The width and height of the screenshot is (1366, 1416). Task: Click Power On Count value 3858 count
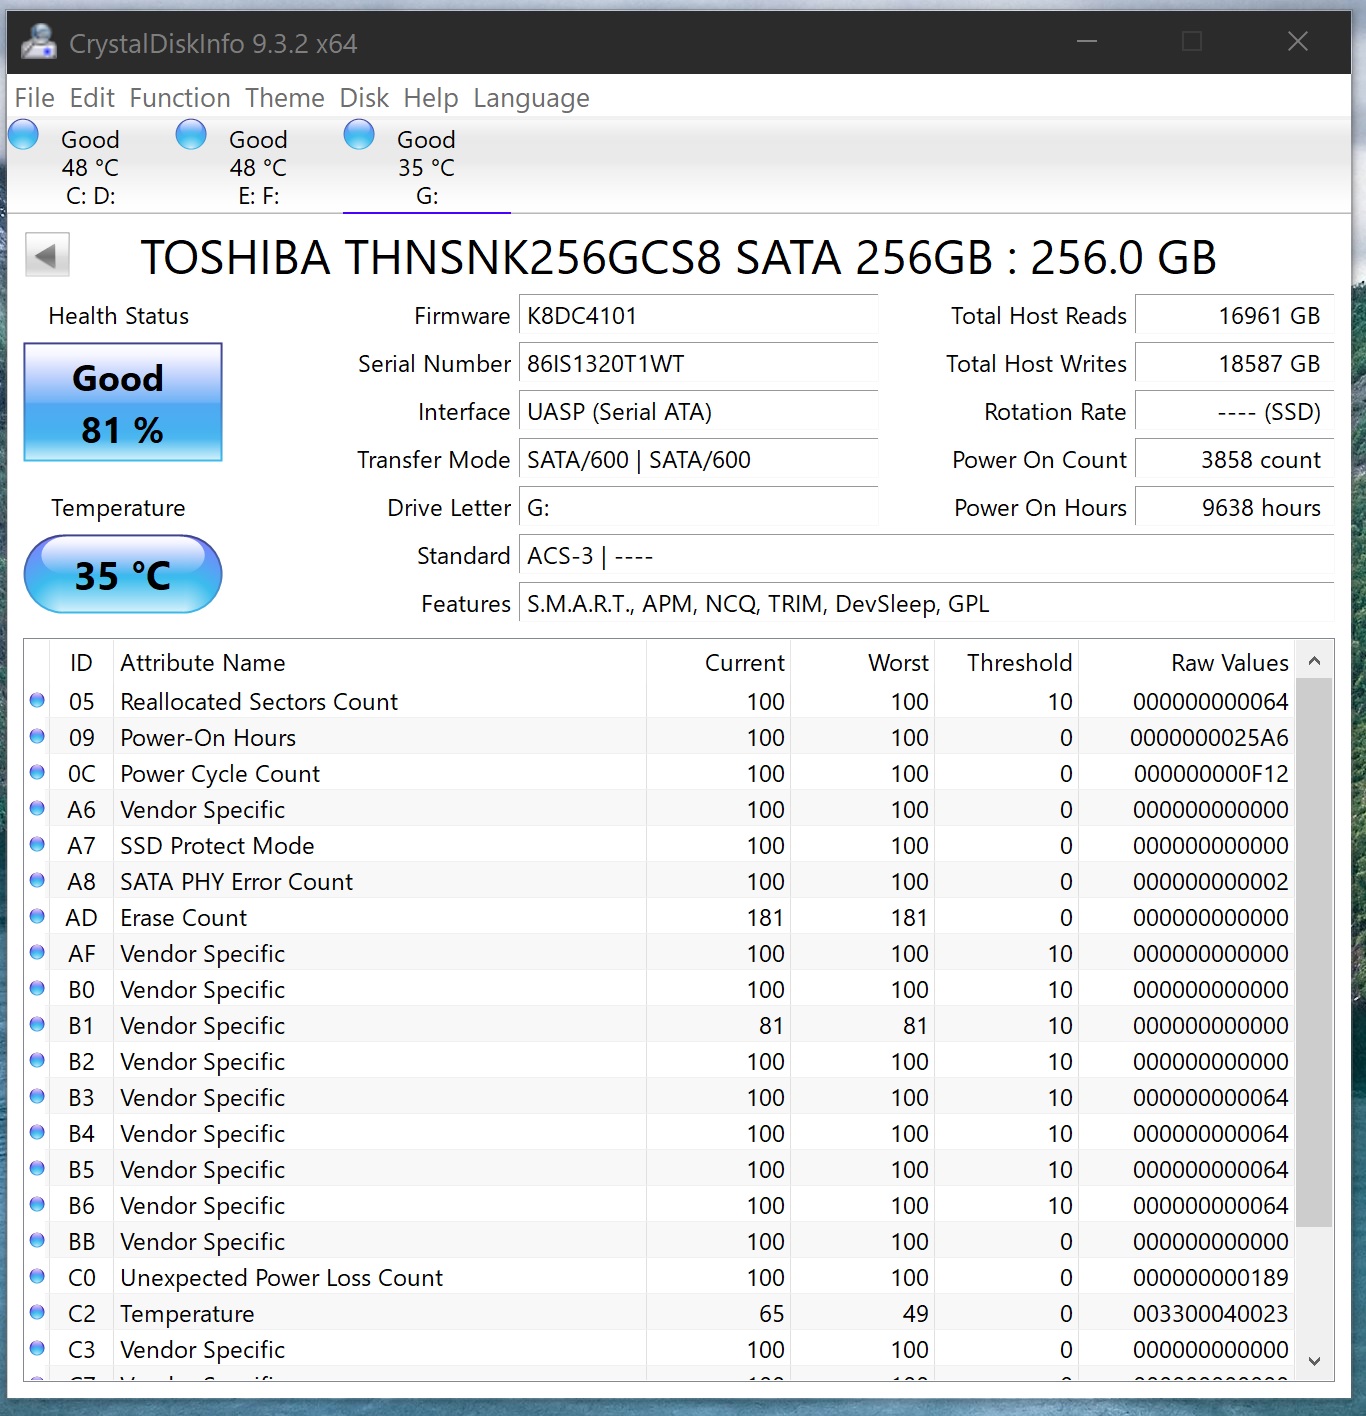[x=1235, y=460]
